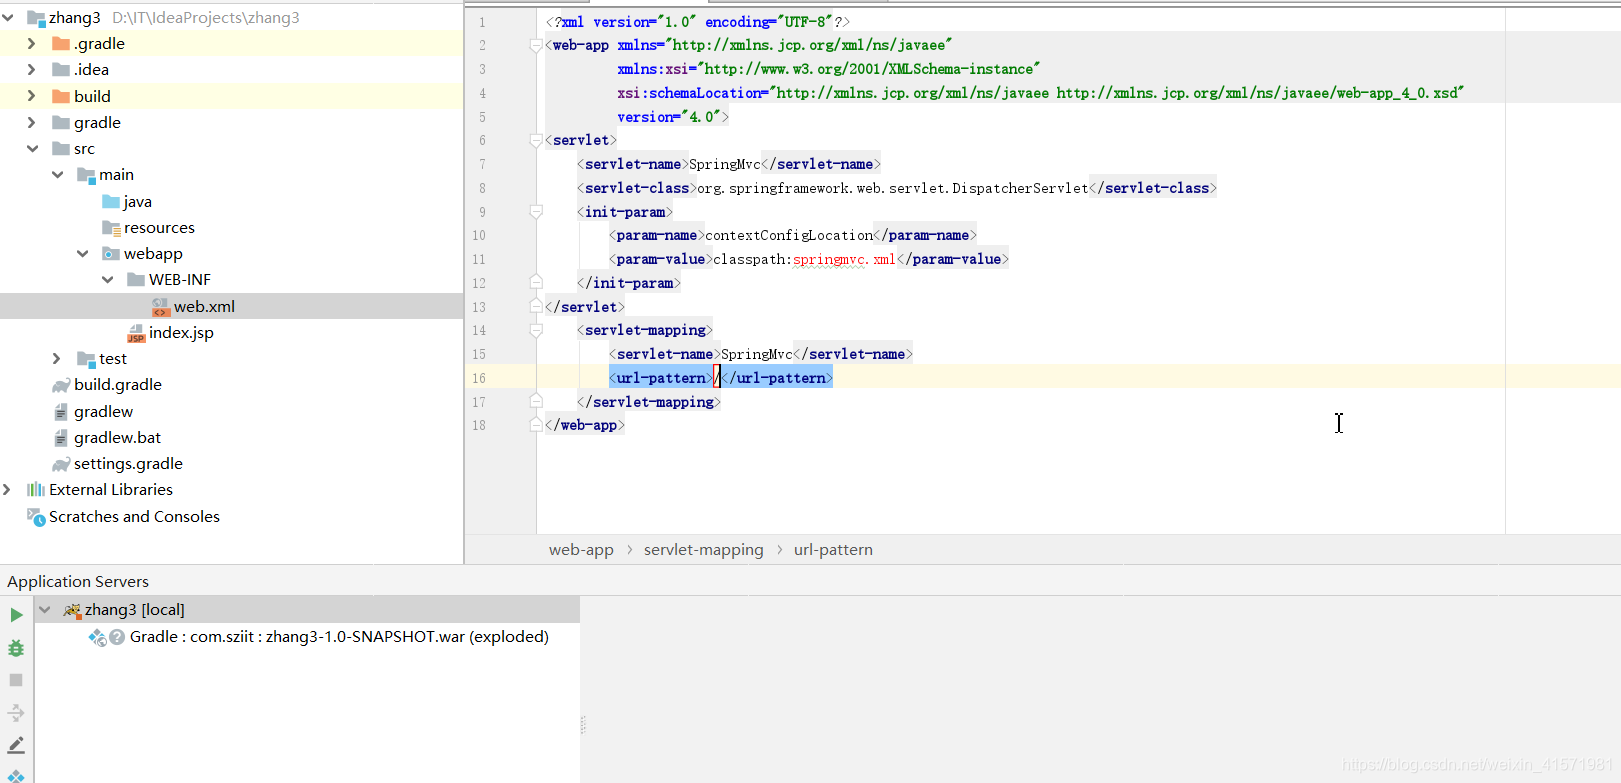Image resolution: width=1621 pixels, height=783 pixels.
Task: Click the Tomcat icon beside zhang3 [local]
Action: coord(72,609)
